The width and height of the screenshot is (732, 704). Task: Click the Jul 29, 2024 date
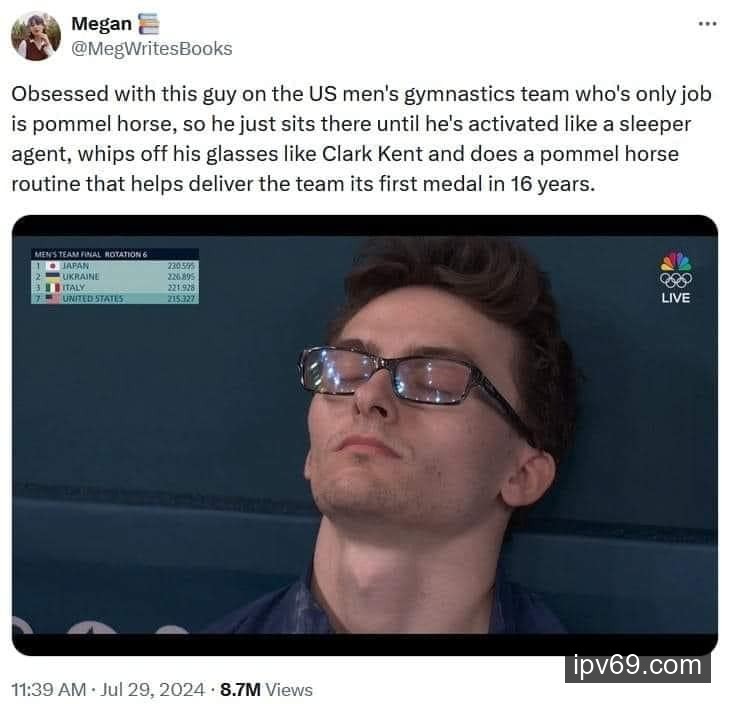pos(153,690)
